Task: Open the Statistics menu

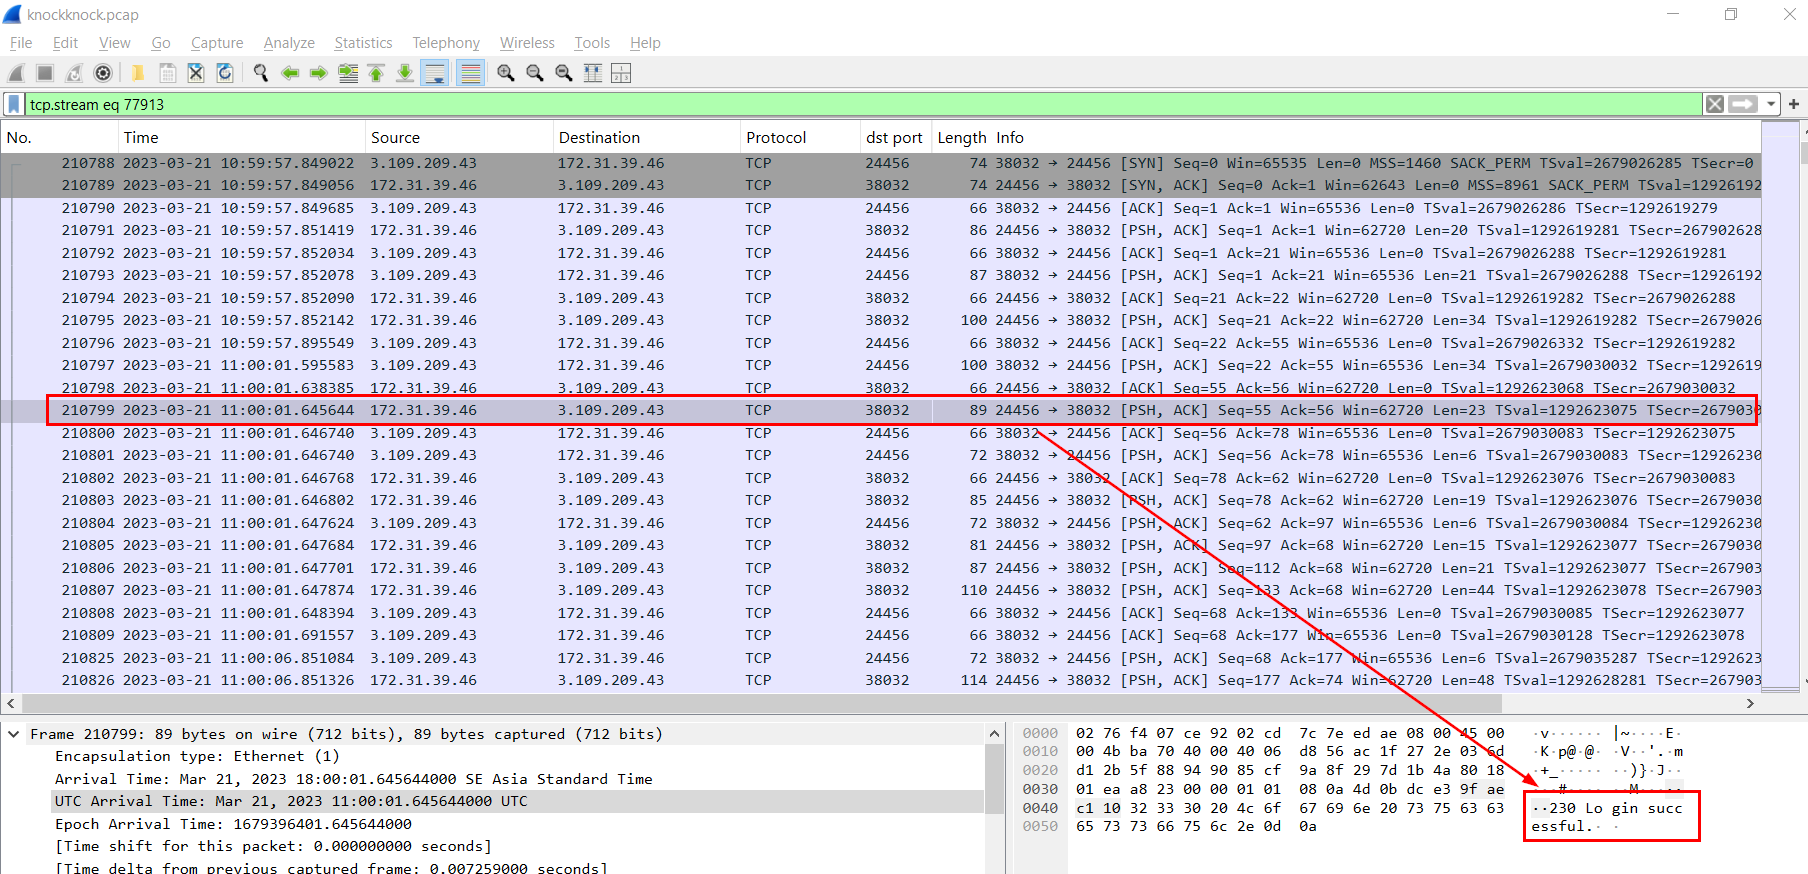Action: [362, 43]
